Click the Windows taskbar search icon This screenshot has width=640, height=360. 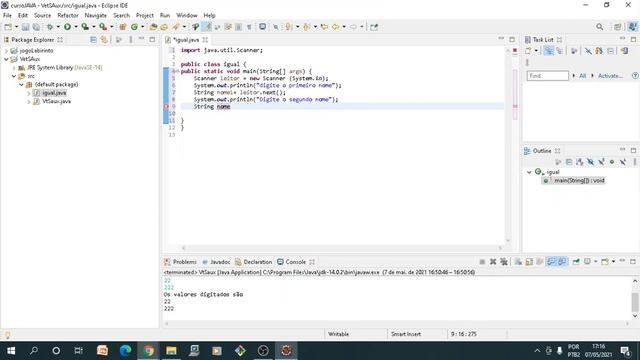click(x=34, y=351)
